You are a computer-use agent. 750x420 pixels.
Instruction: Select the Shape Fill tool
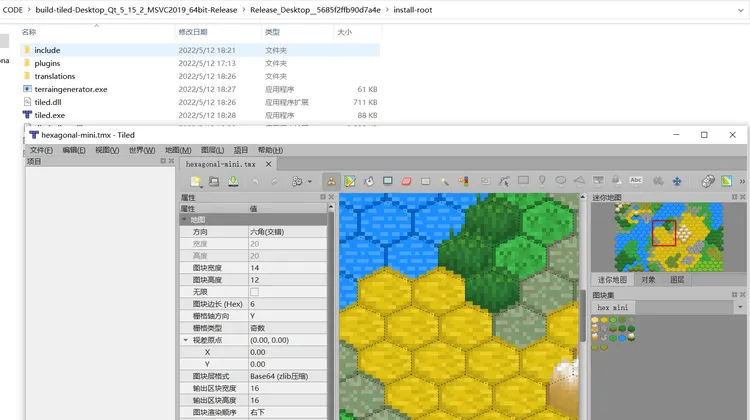tap(387, 181)
